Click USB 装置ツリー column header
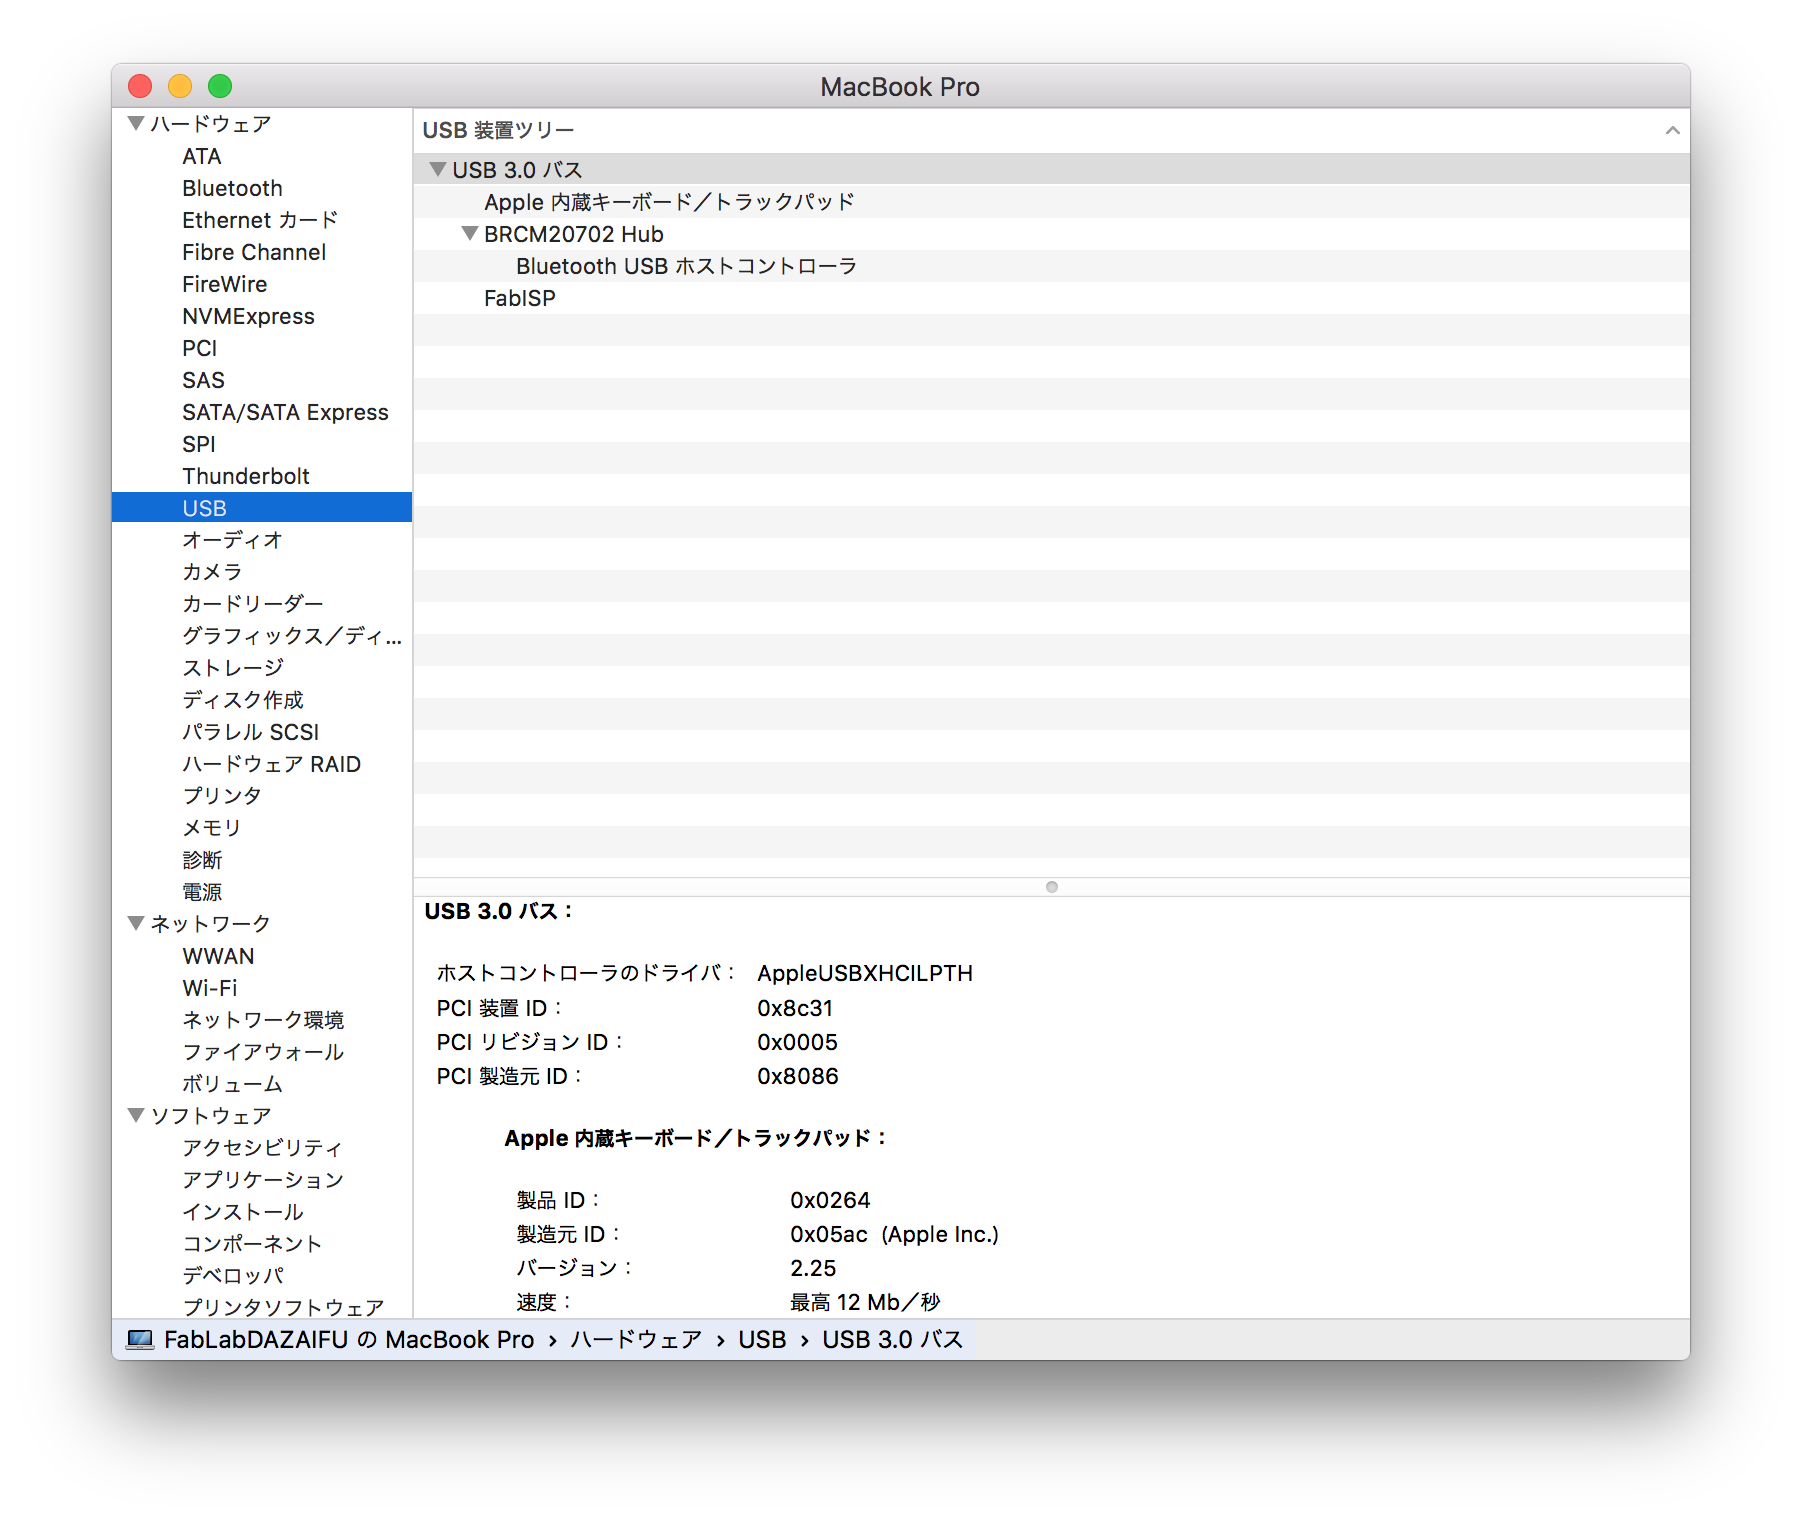Image resolution: width=1802 pixels, height=1520 pixels. [x=1052, y=130]
